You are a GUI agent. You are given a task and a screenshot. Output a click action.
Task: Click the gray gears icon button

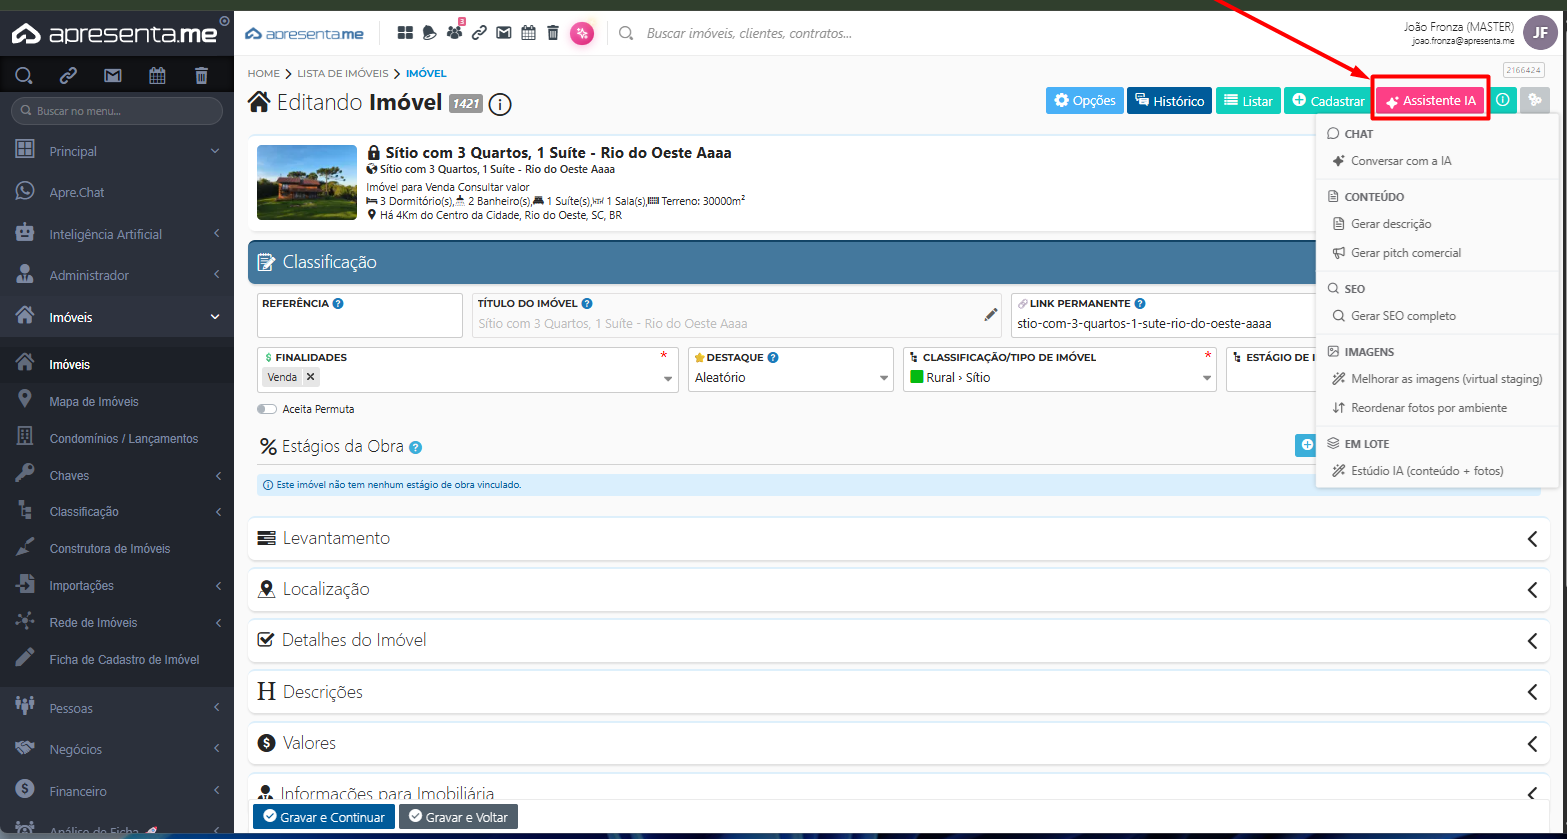pyautogui.click(x=1535, y=100)
